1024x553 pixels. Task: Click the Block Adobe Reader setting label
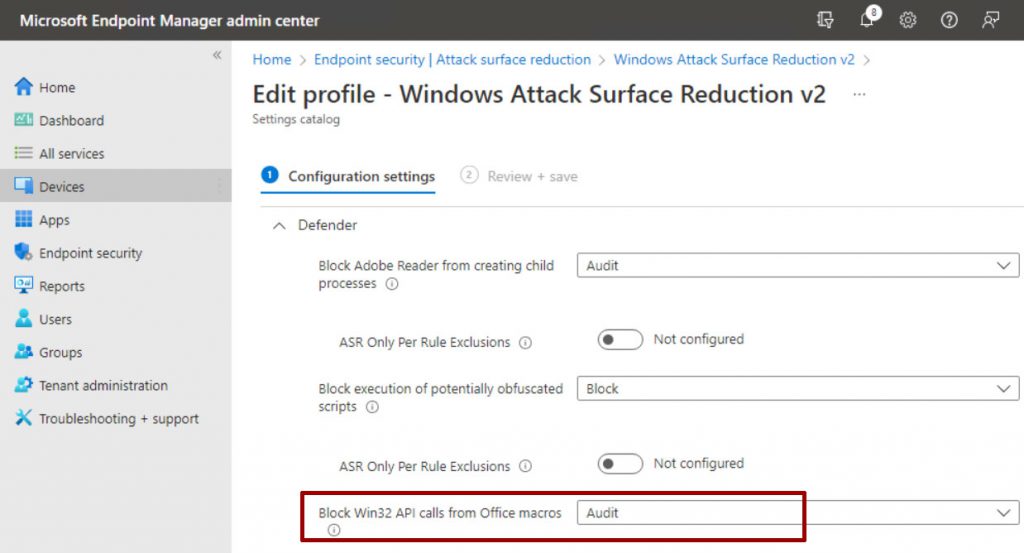pos(436,274)
